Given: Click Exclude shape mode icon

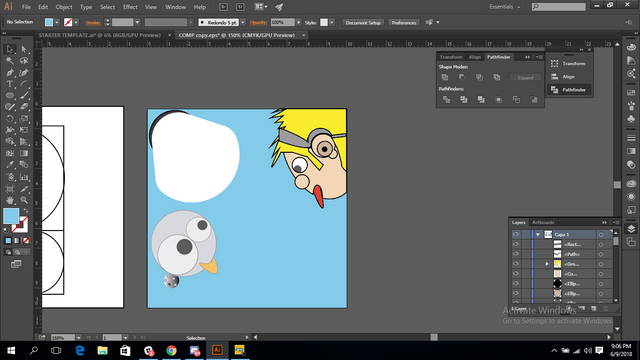Looking at the screenshot, I should point(497,77).
